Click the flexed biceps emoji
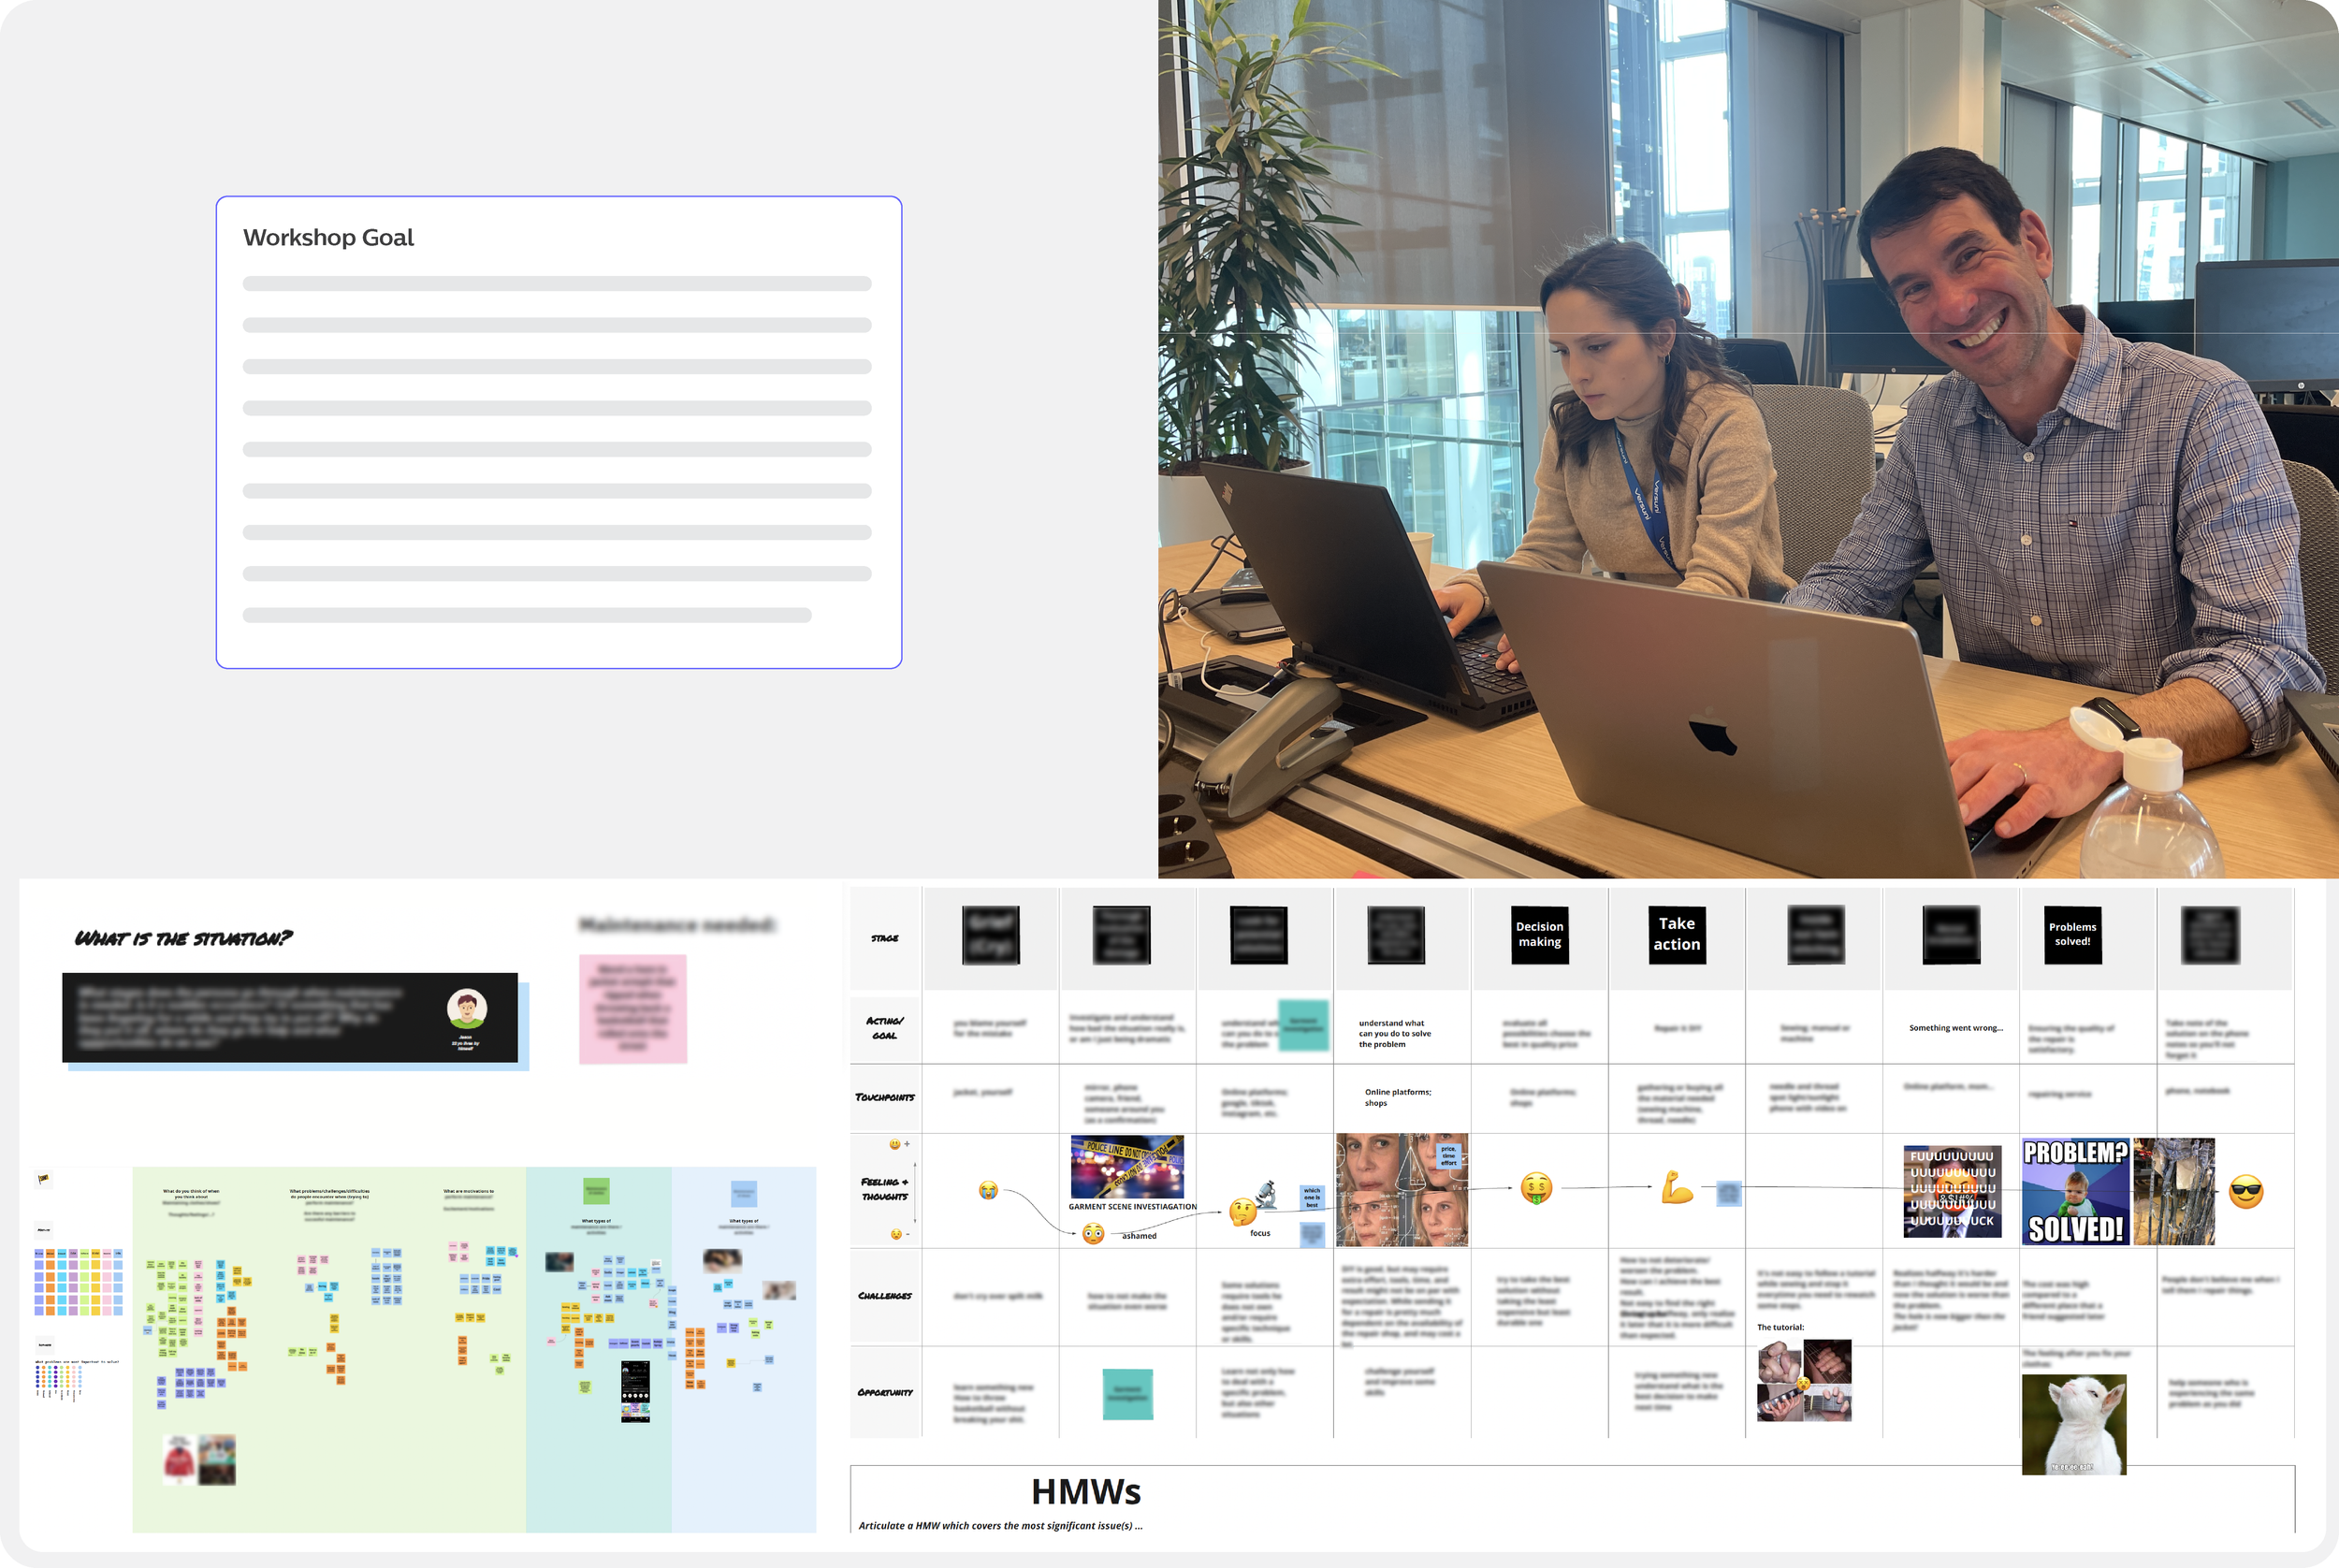 [1677, 1187]
